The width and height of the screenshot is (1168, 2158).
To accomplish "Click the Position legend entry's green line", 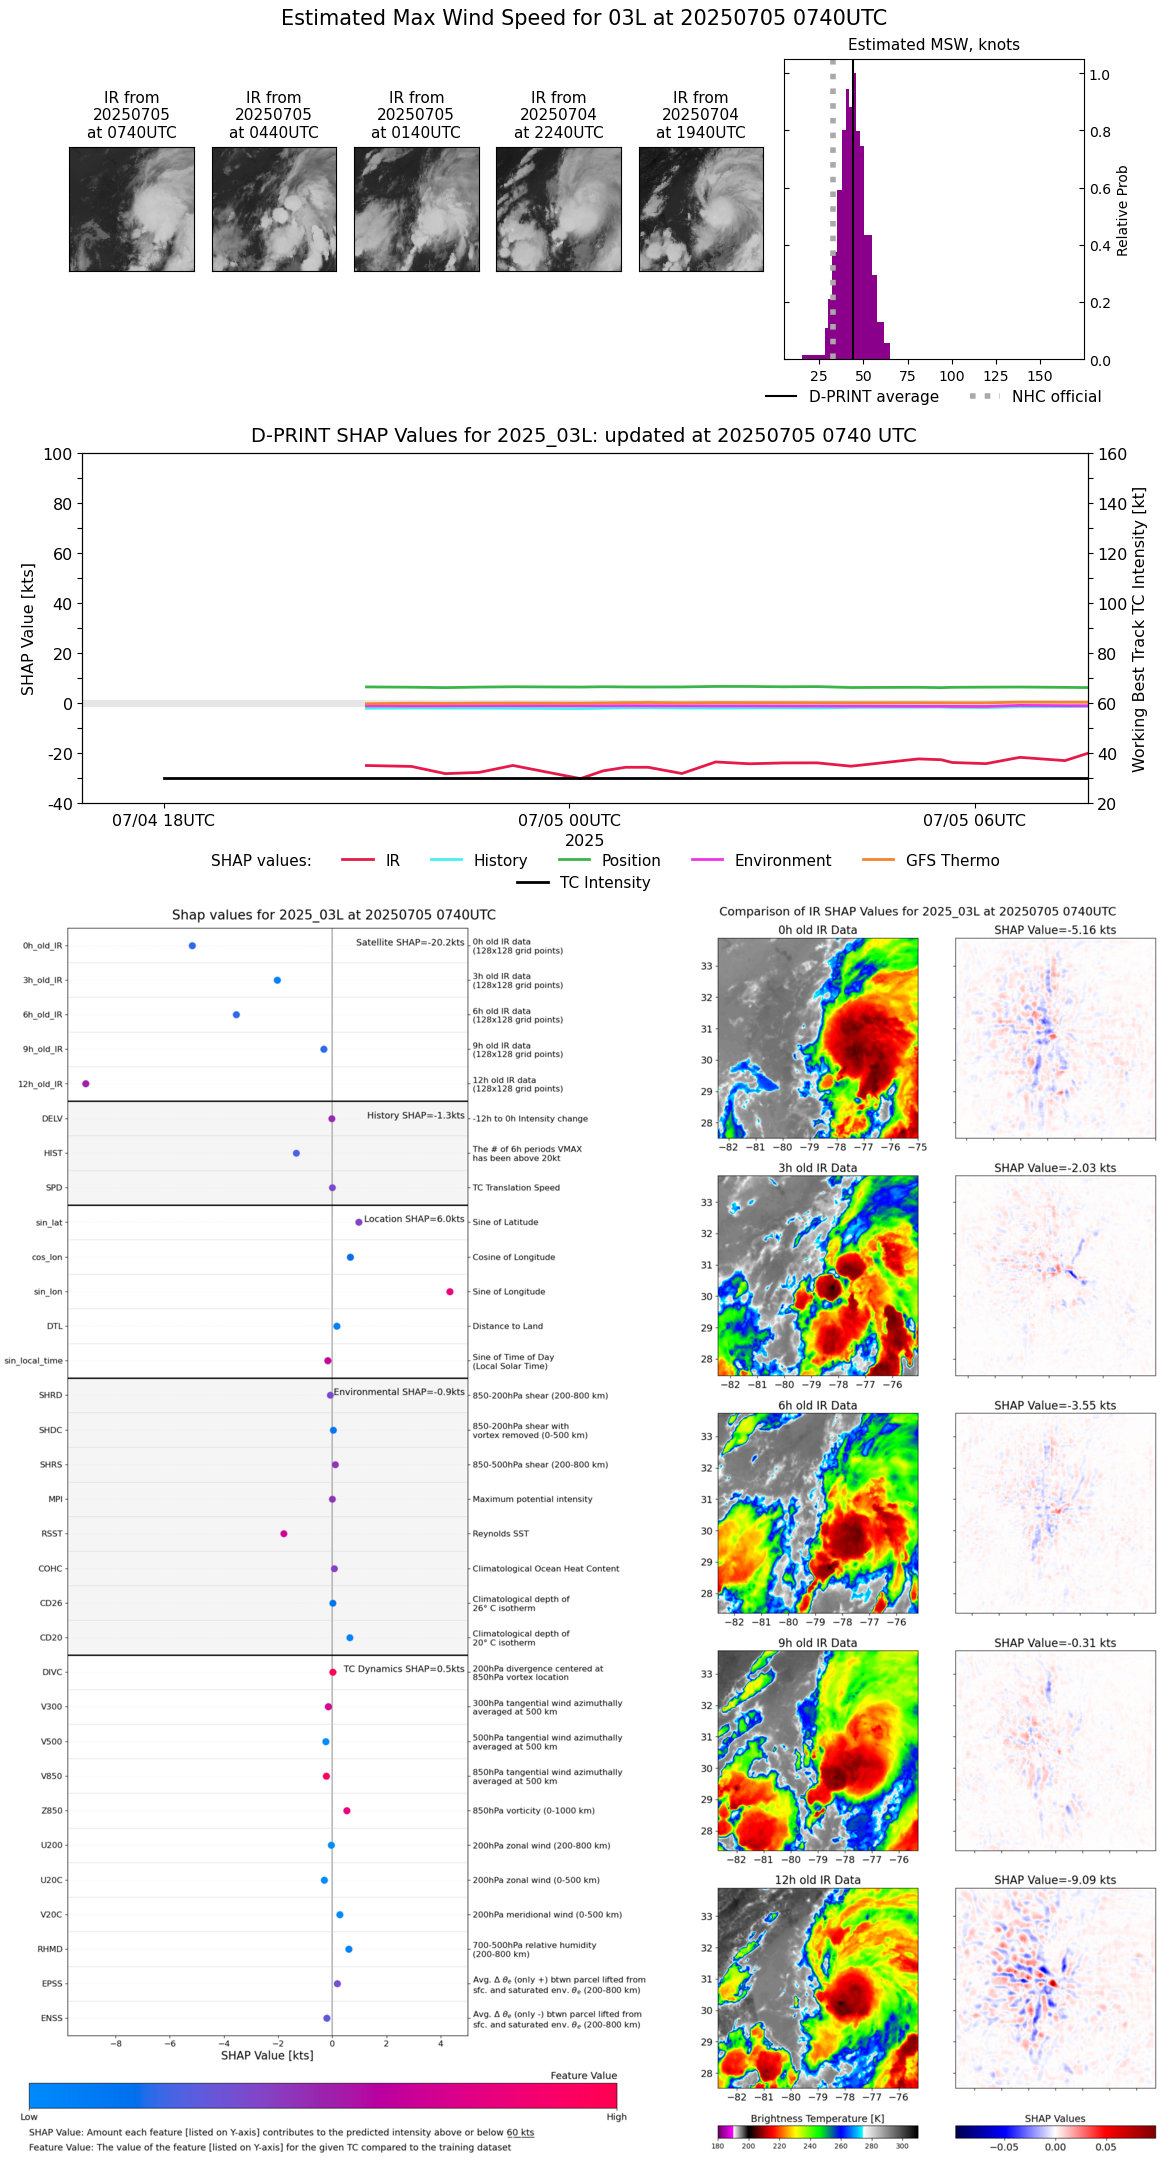I will click(574, 860).
